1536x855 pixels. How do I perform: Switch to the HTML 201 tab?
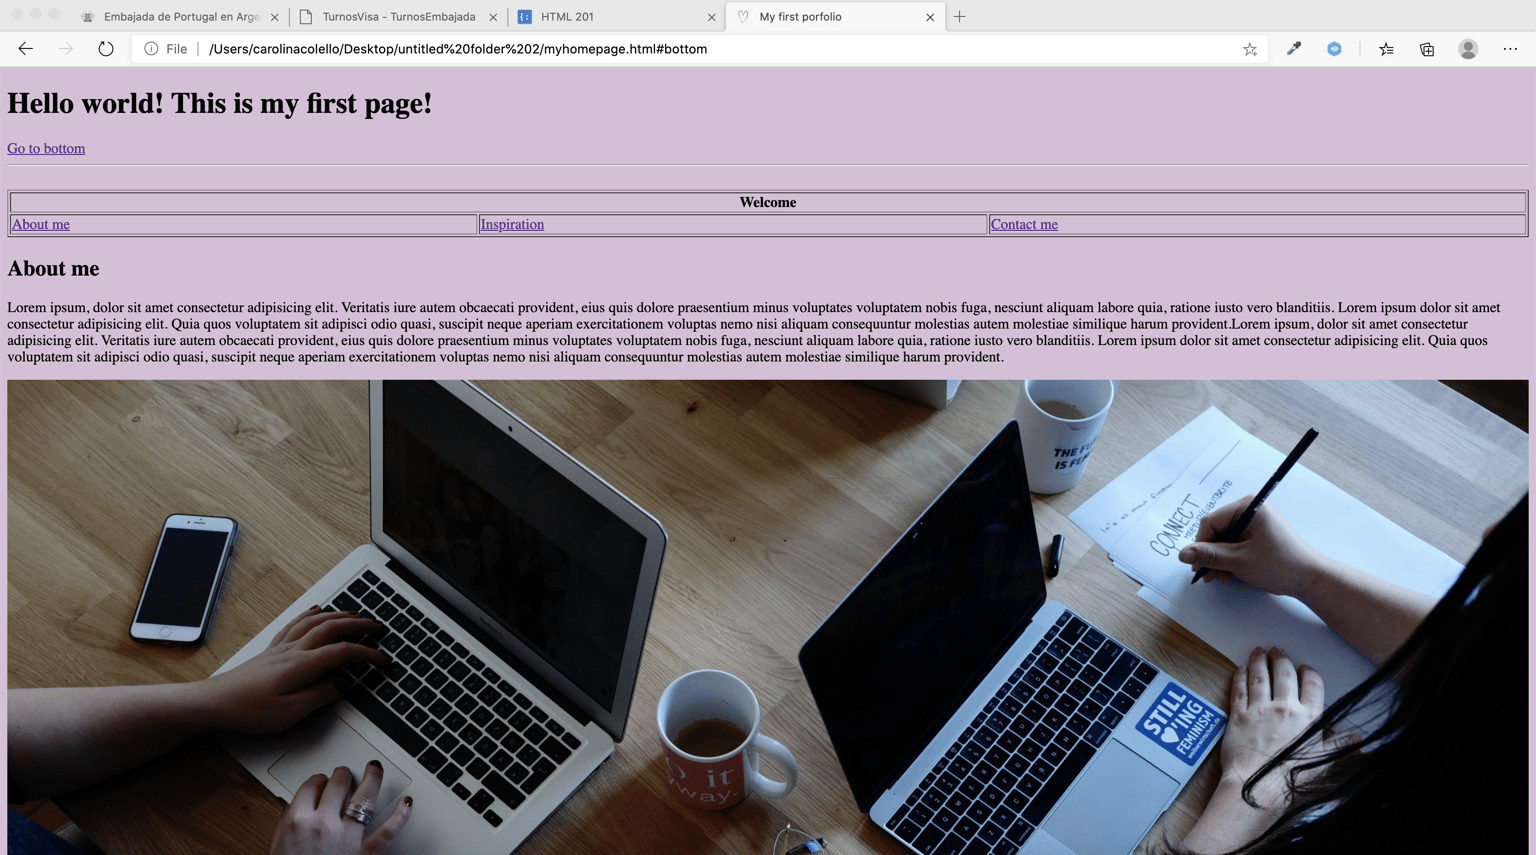617,17
